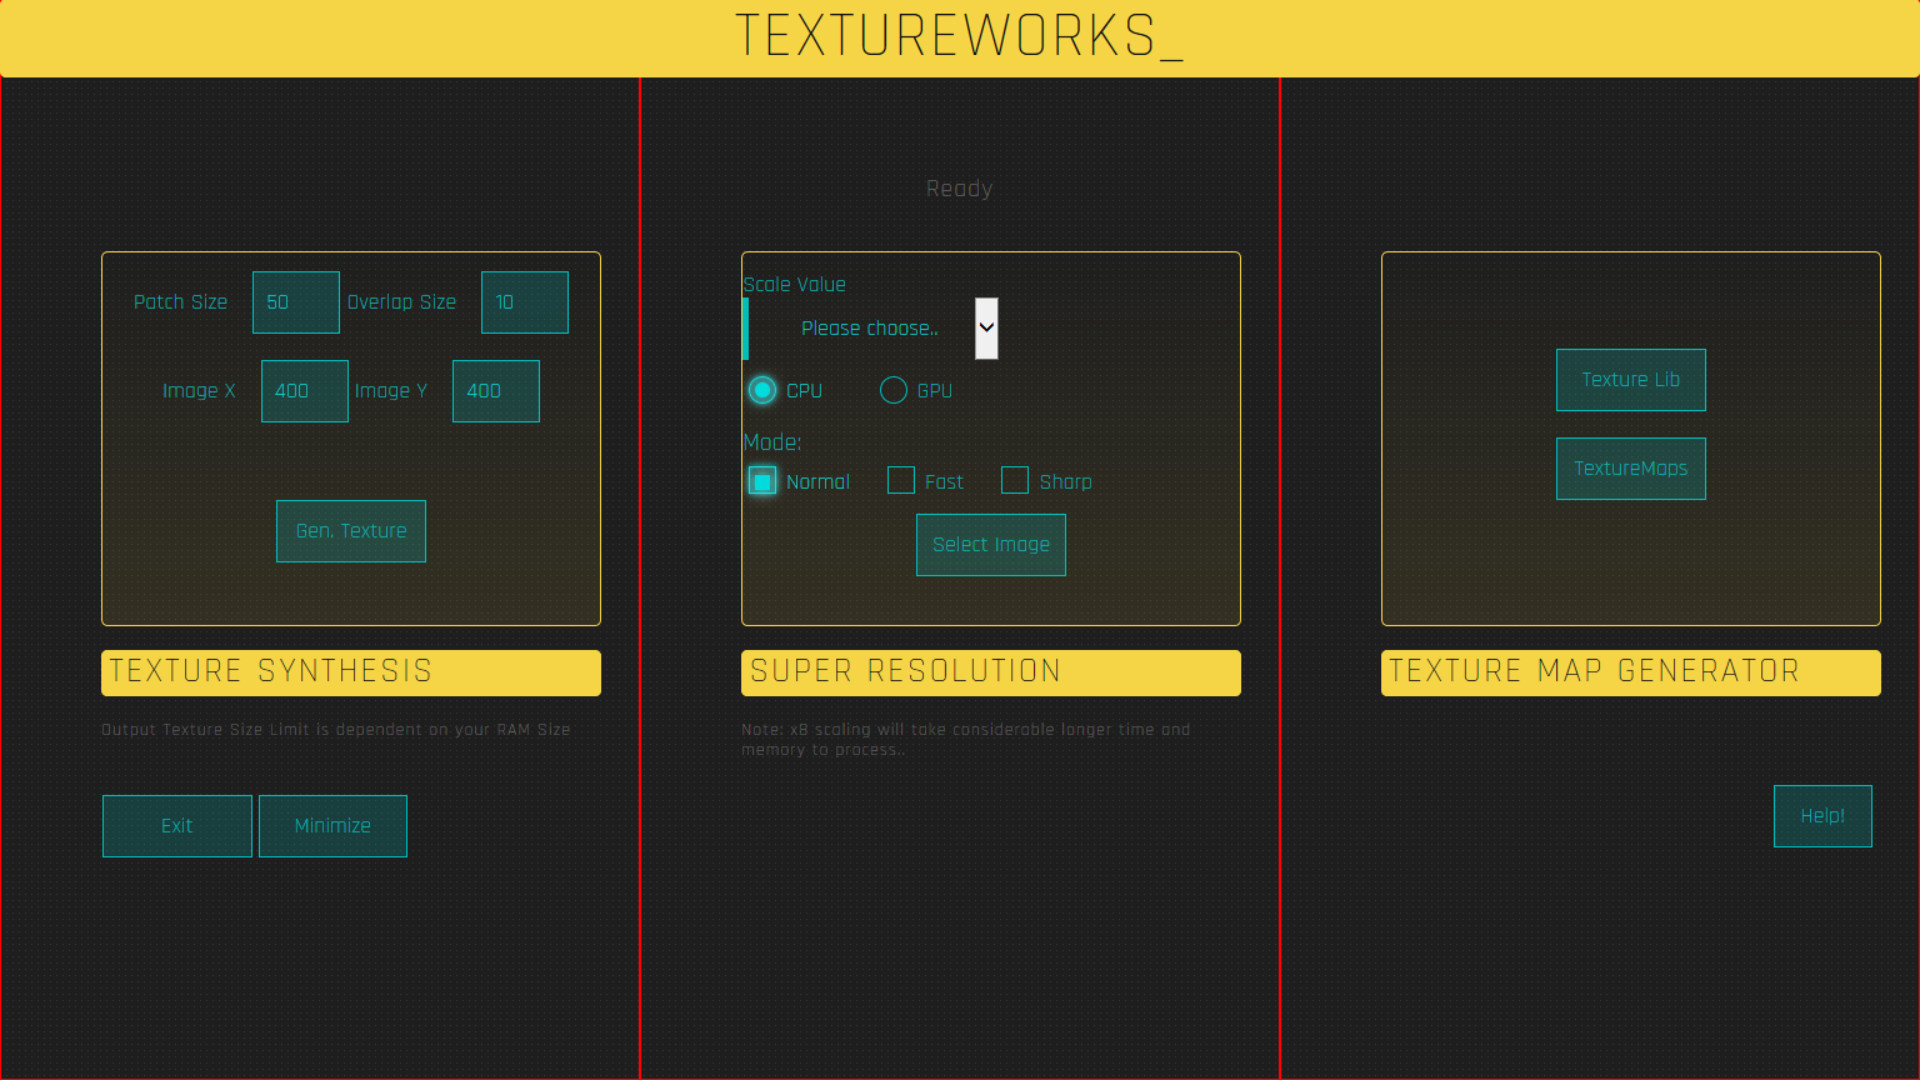
Task: Select the GPU radio button
Action: 893,390
